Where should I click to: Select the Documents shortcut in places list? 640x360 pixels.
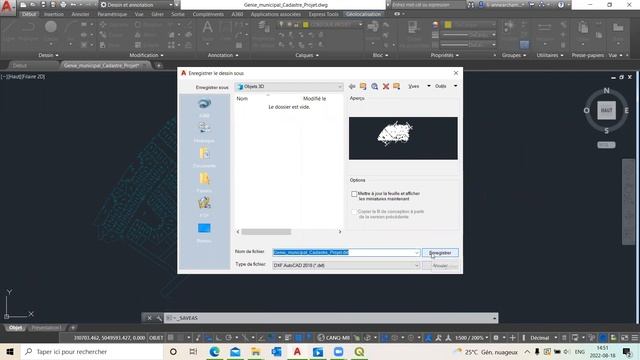tap(204, 158)
